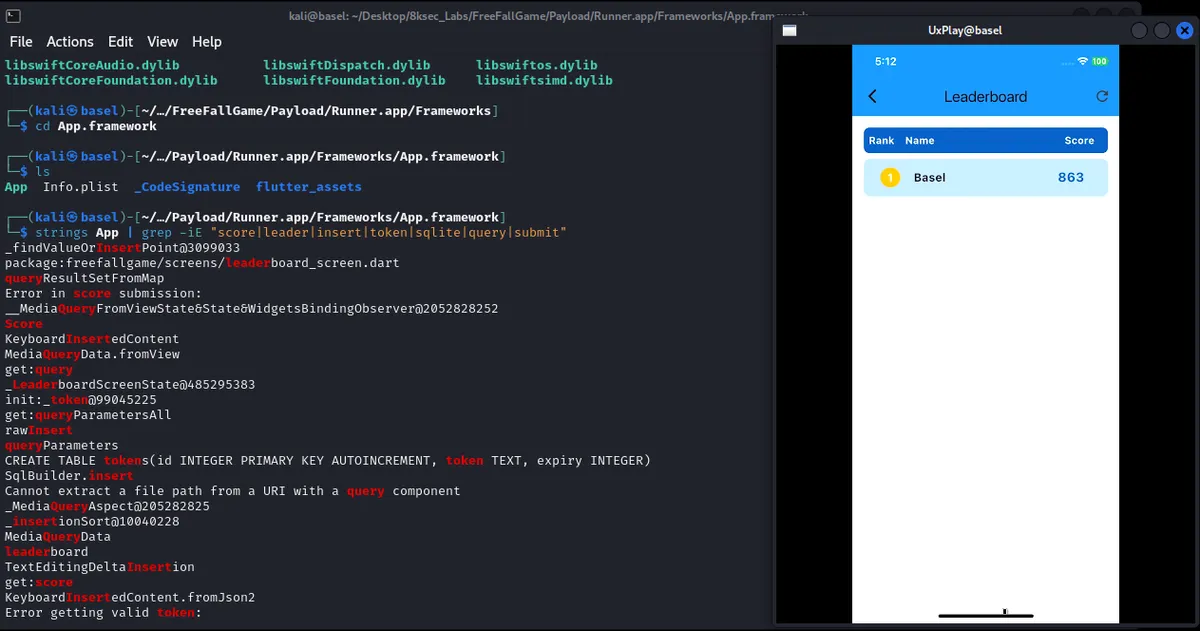Click libswiftsimd.dylib in terminal output
1200x631 pixels.
(544, 80)
